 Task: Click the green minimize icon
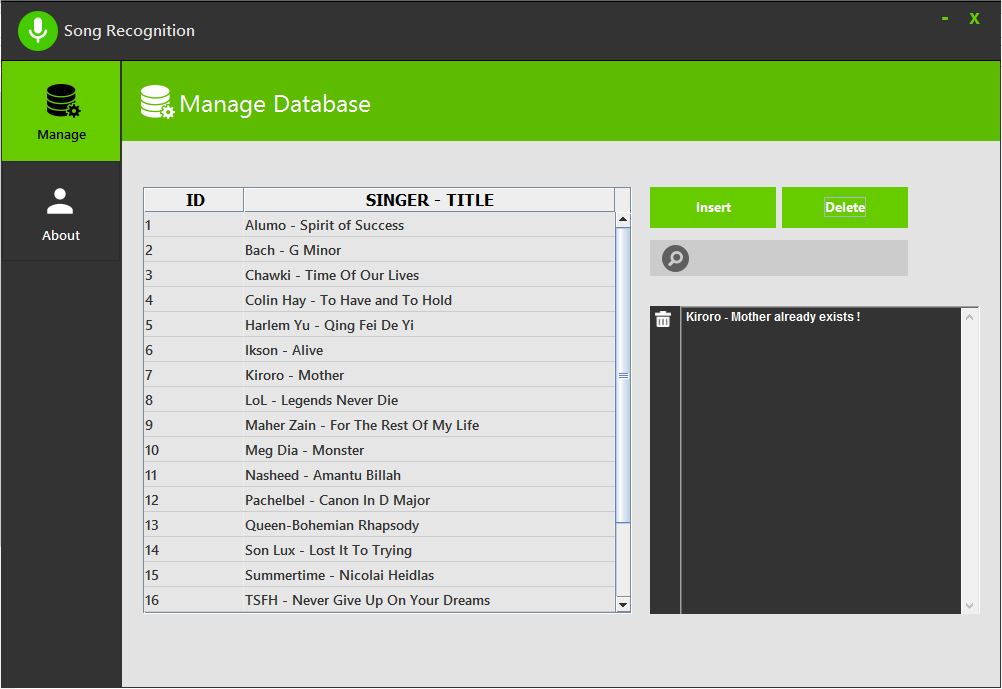pos(944,18)
